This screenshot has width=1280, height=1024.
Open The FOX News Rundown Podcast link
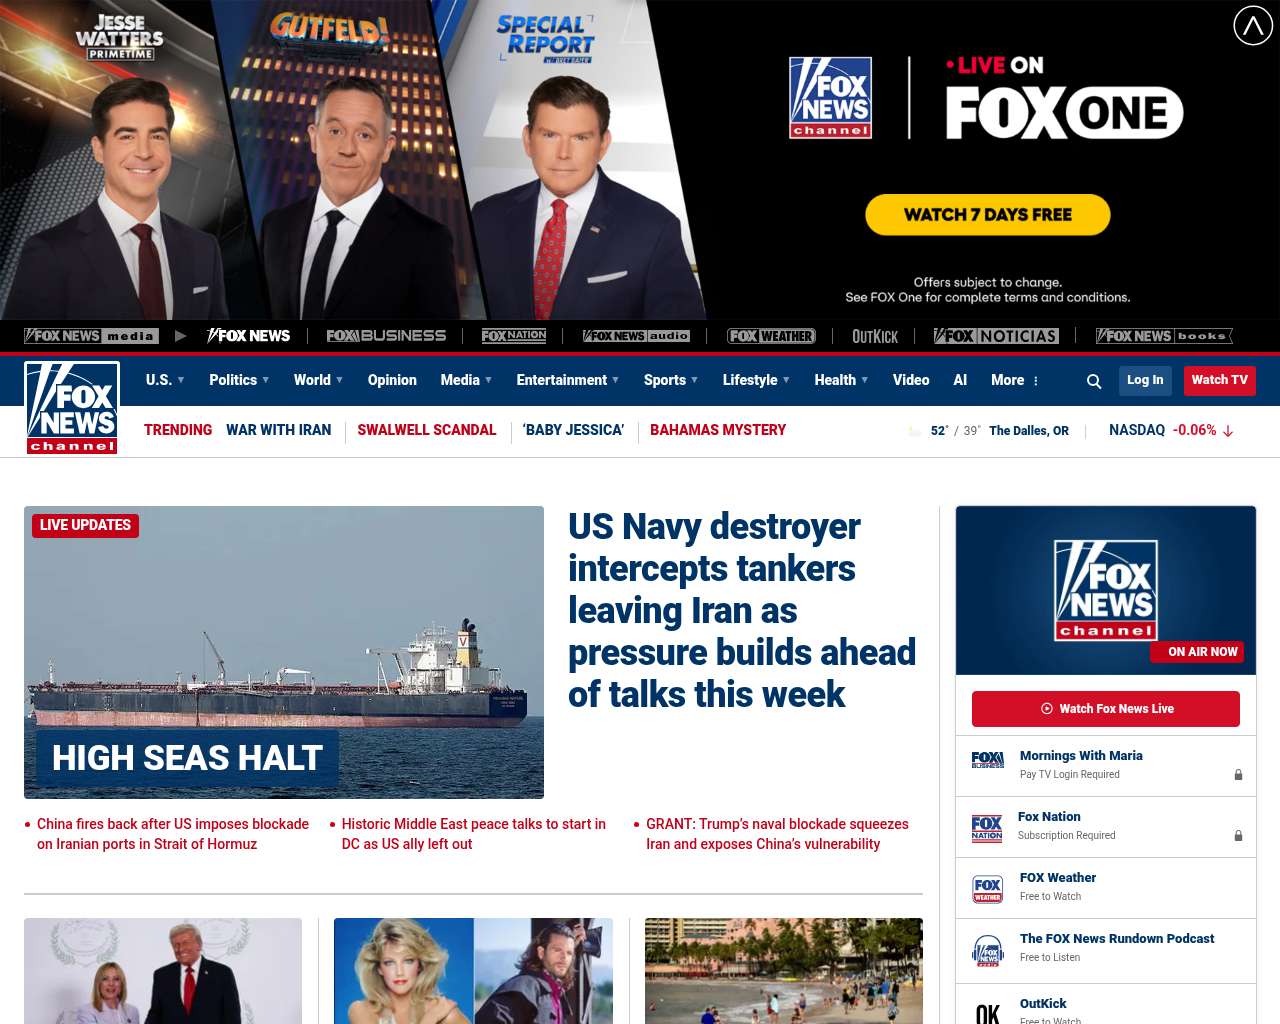click(1117, 939)
